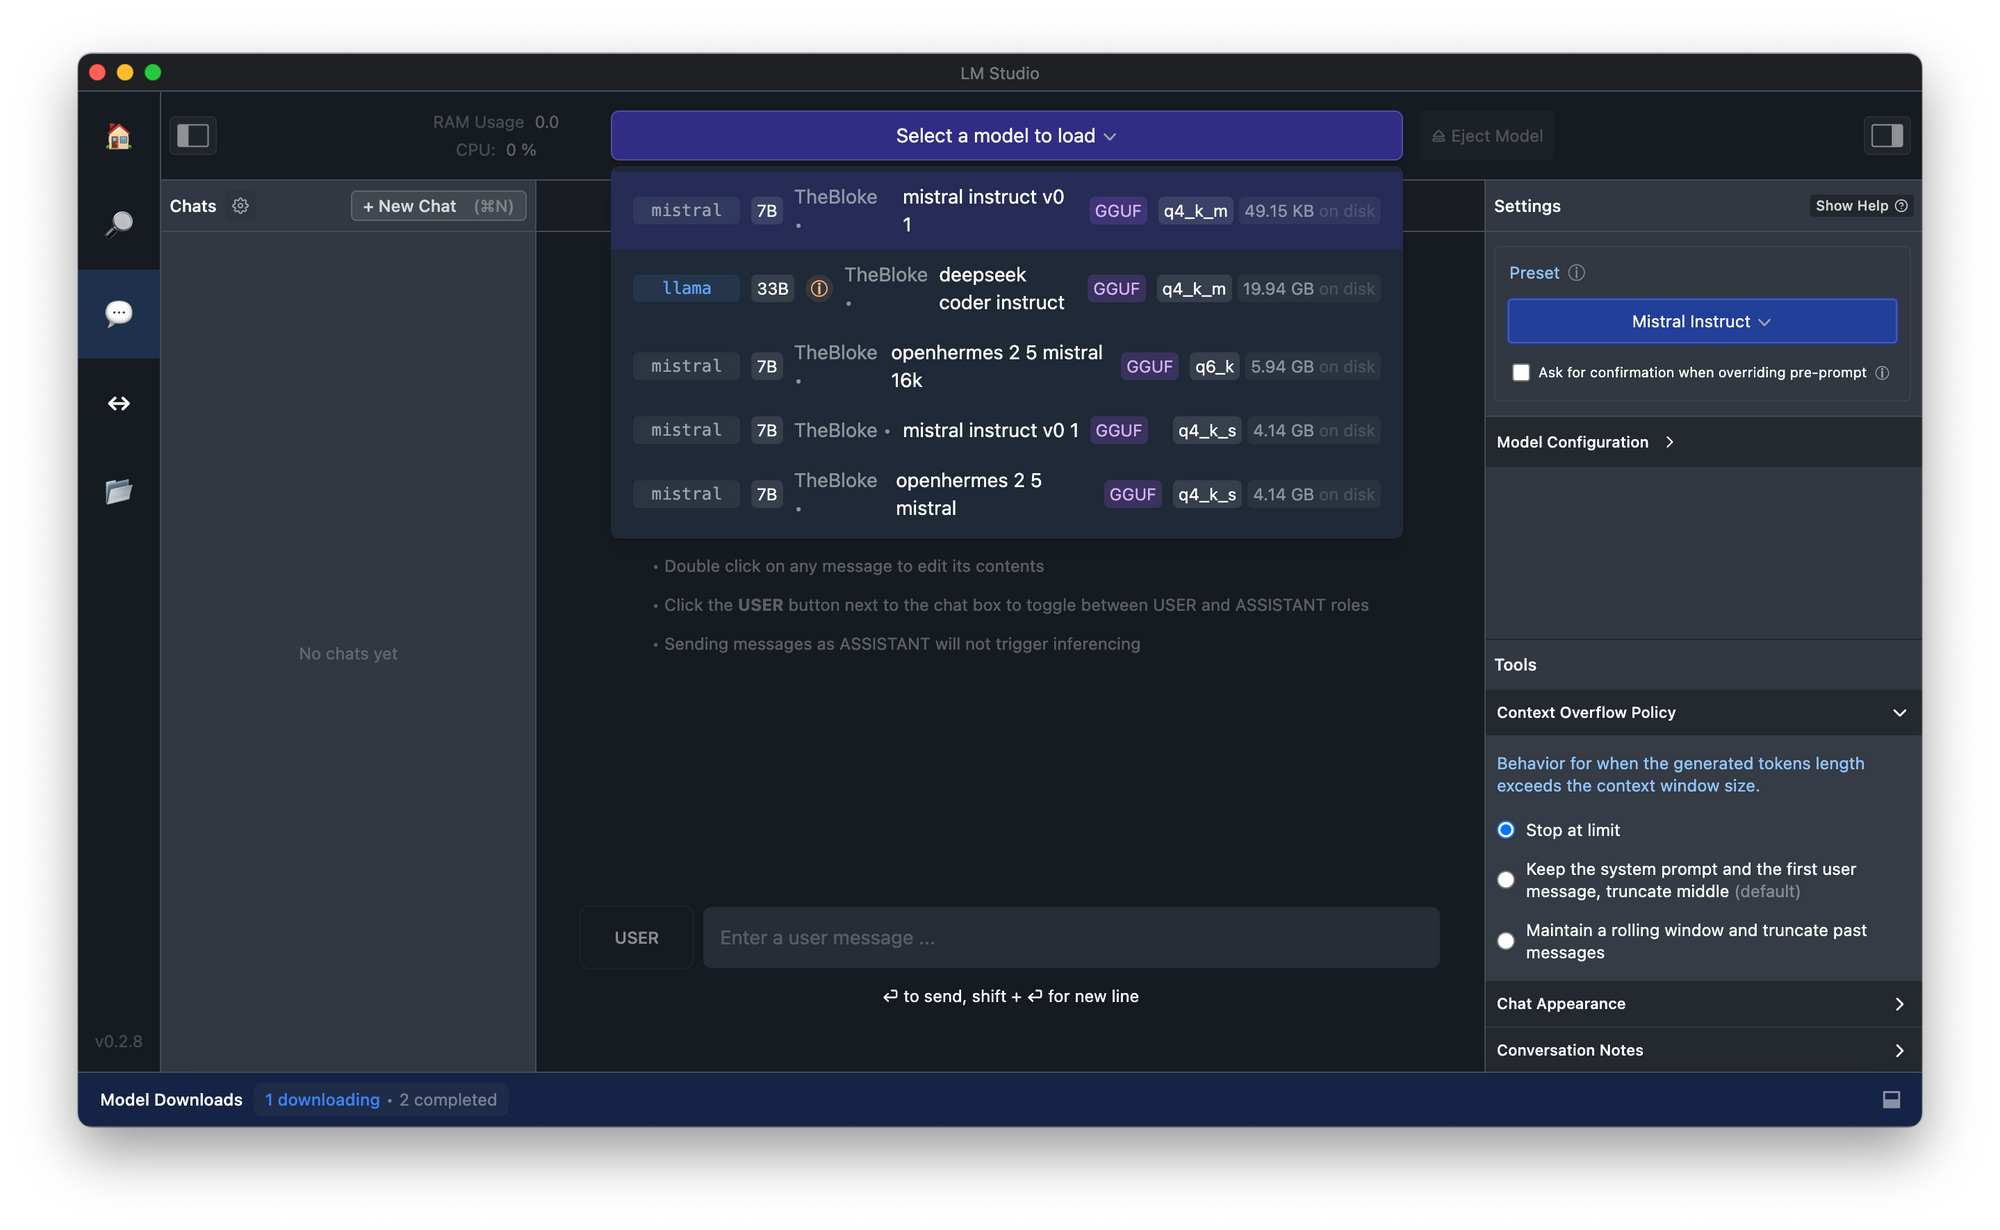Toggle the right settings panel icon
This screenshot has width=2000, height=1230.
(x=1887, y=136)
